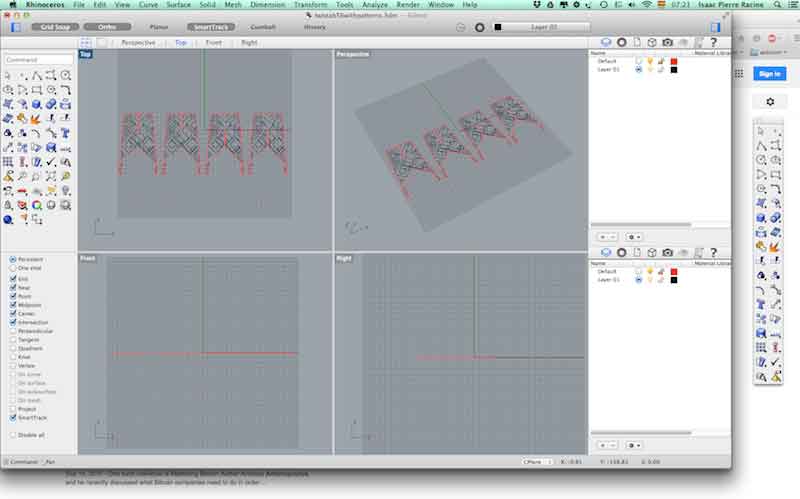The height and width of the screenshot is (499, 800).
Task: Uncheck the End object snap
Action: 13,279
